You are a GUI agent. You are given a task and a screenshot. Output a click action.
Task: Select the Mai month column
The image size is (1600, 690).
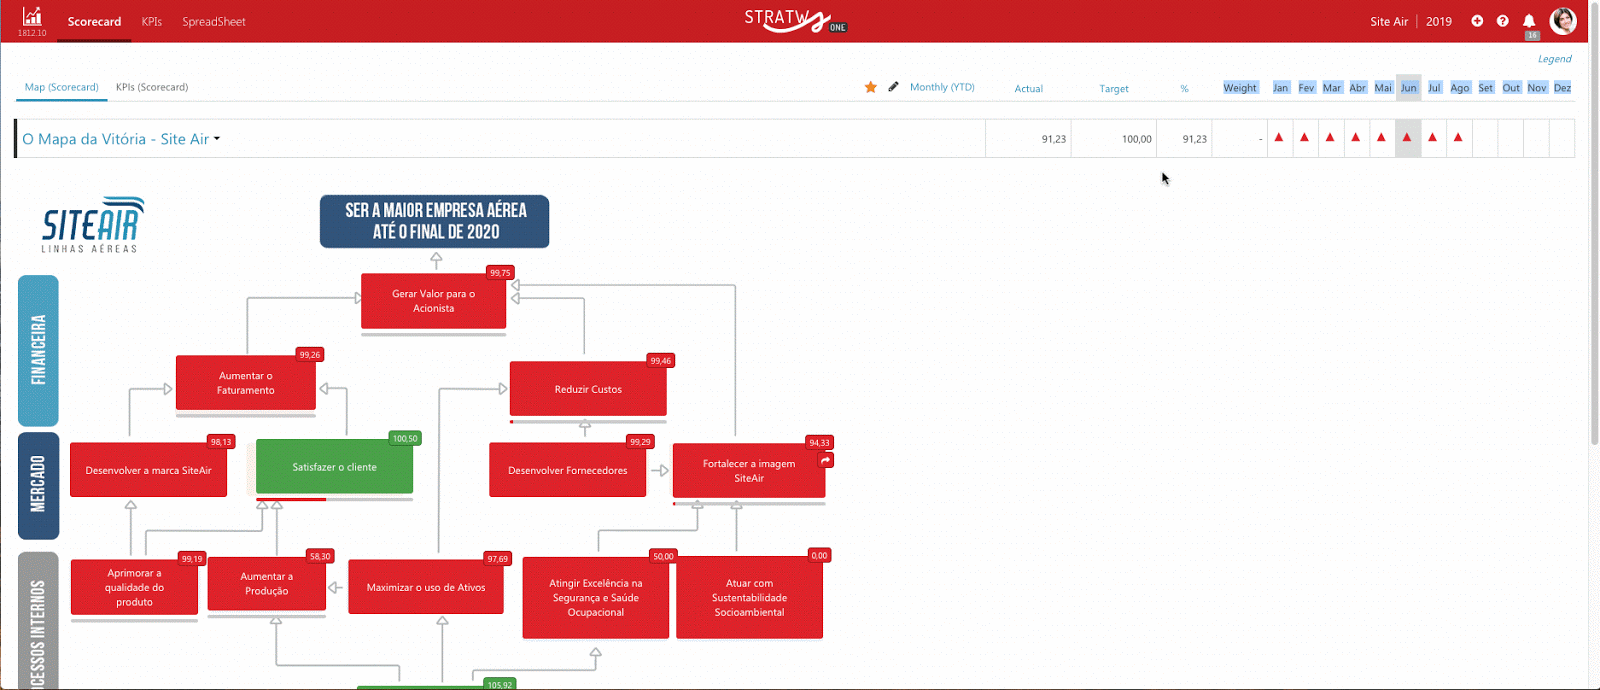pyautogui.click(x=1383, y=88)
